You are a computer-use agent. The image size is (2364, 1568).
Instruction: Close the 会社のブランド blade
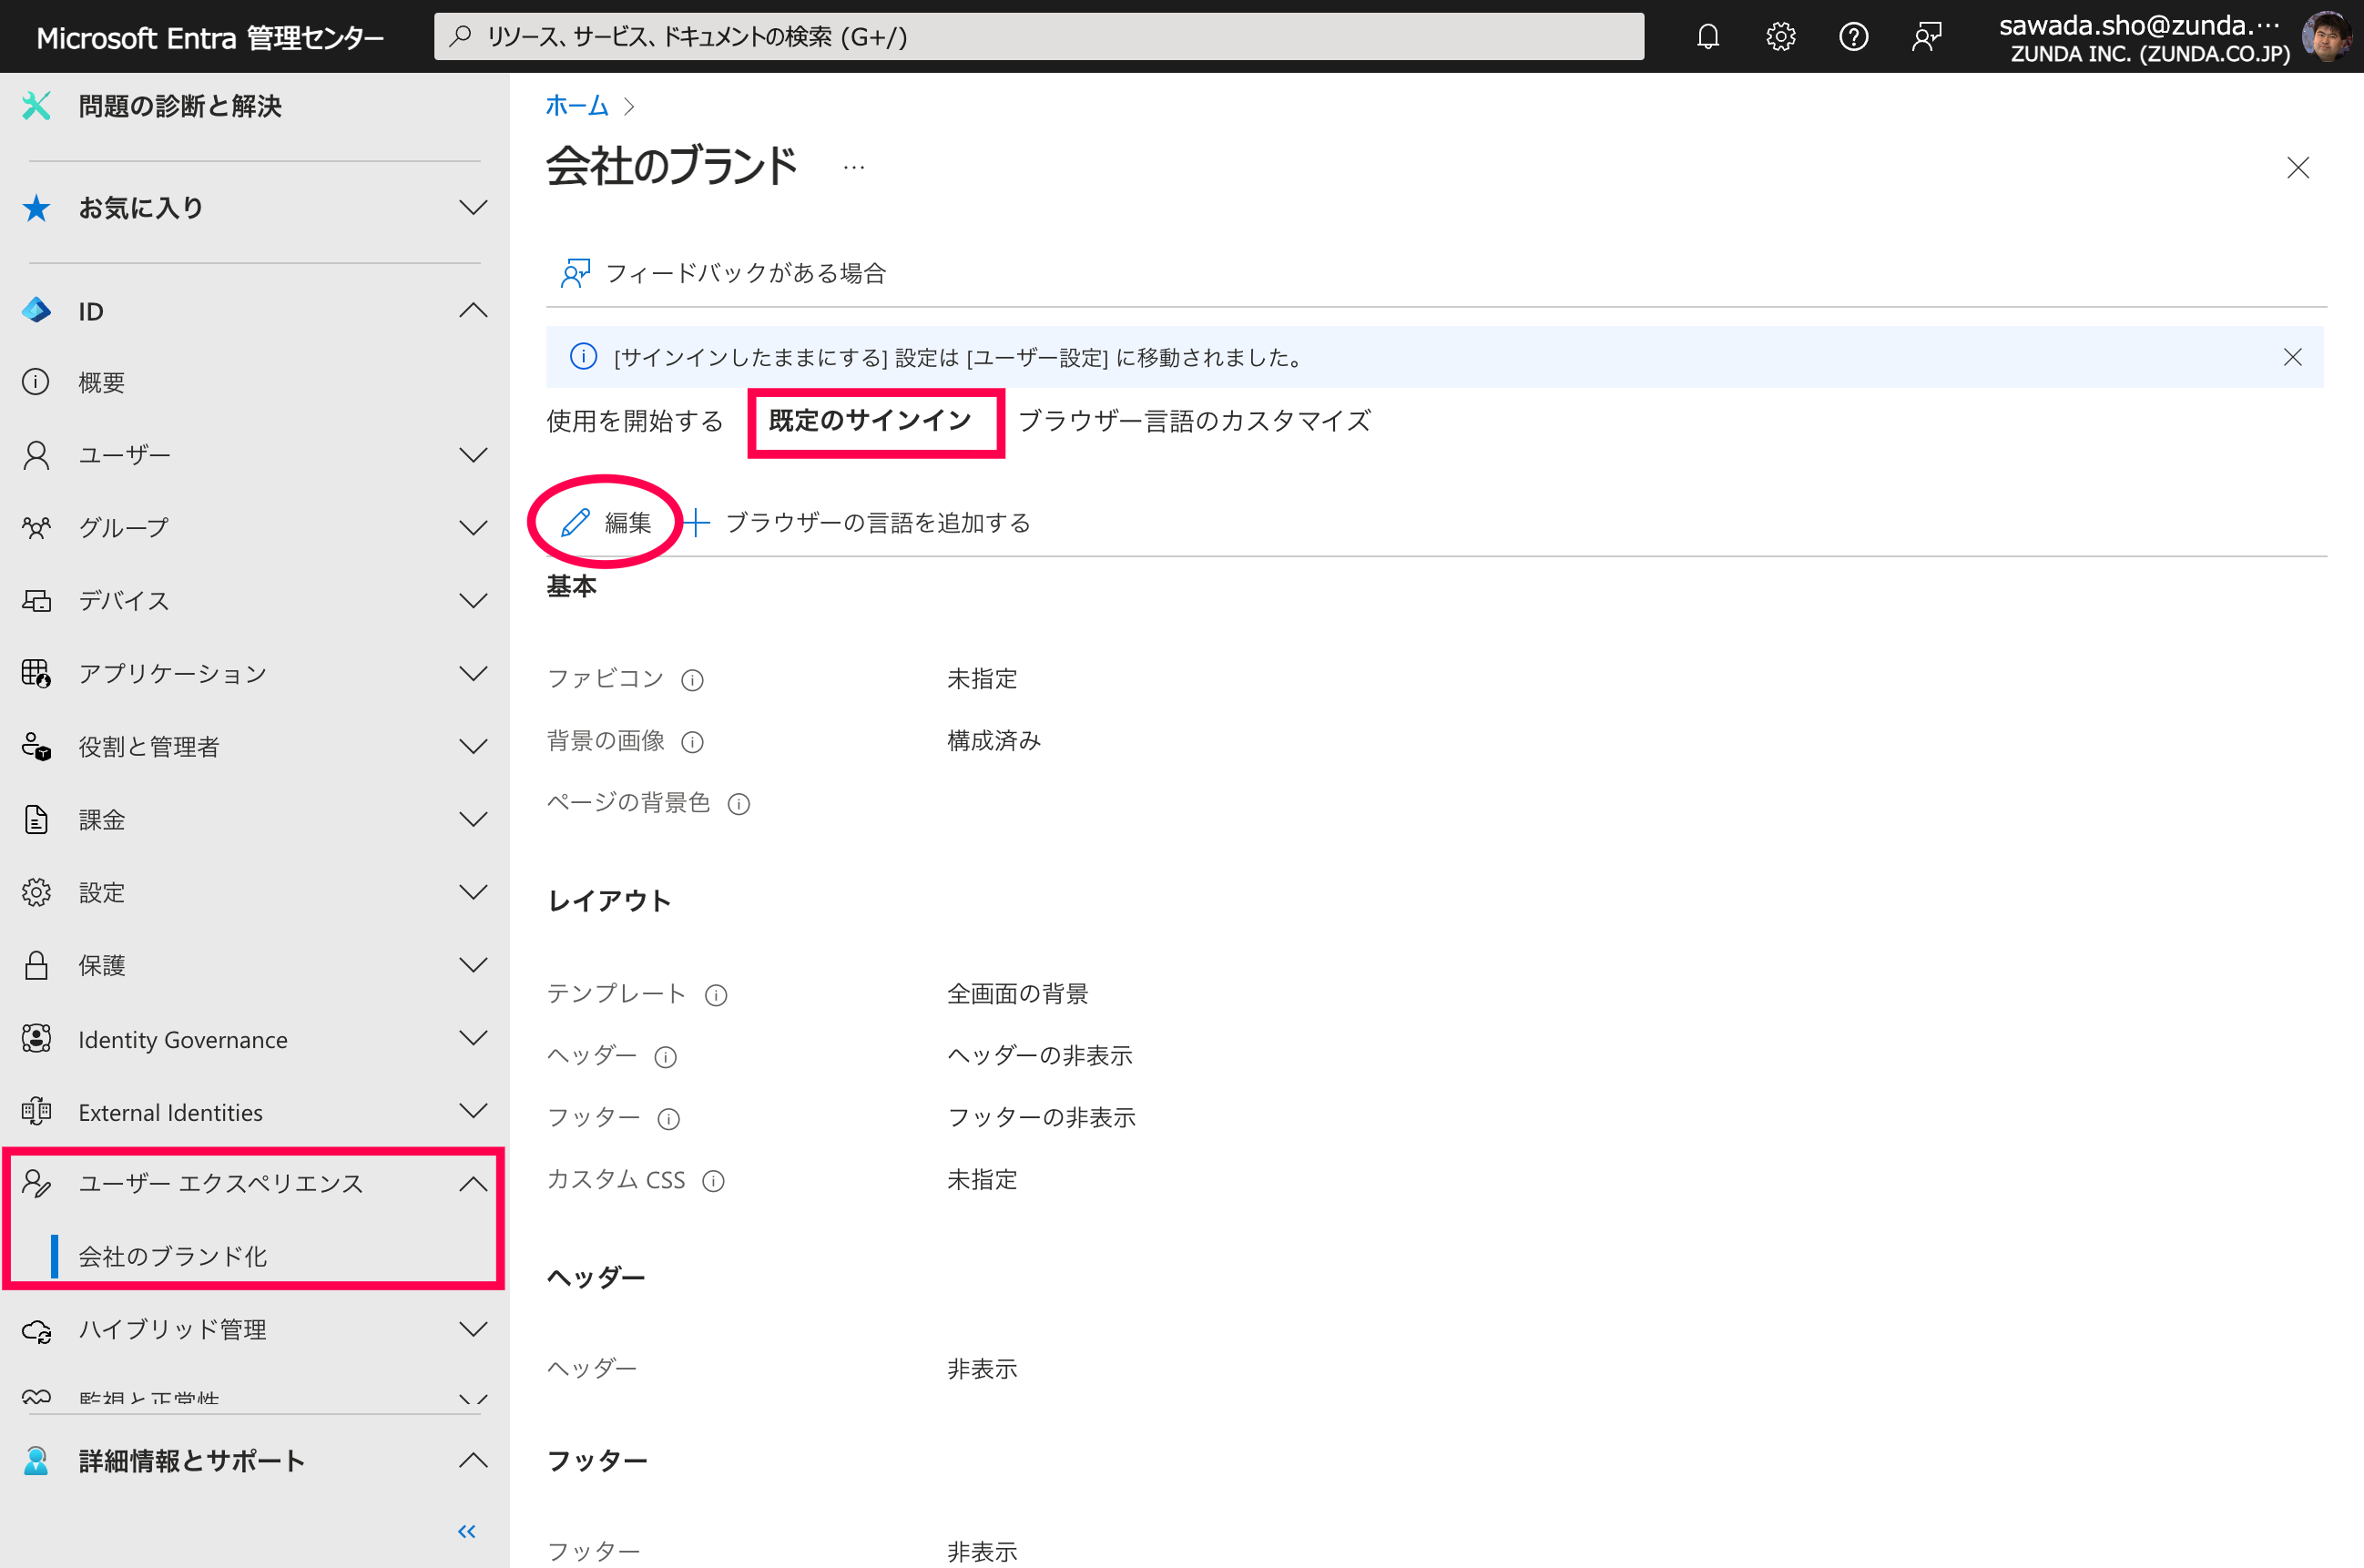(x=2298, y=167)
